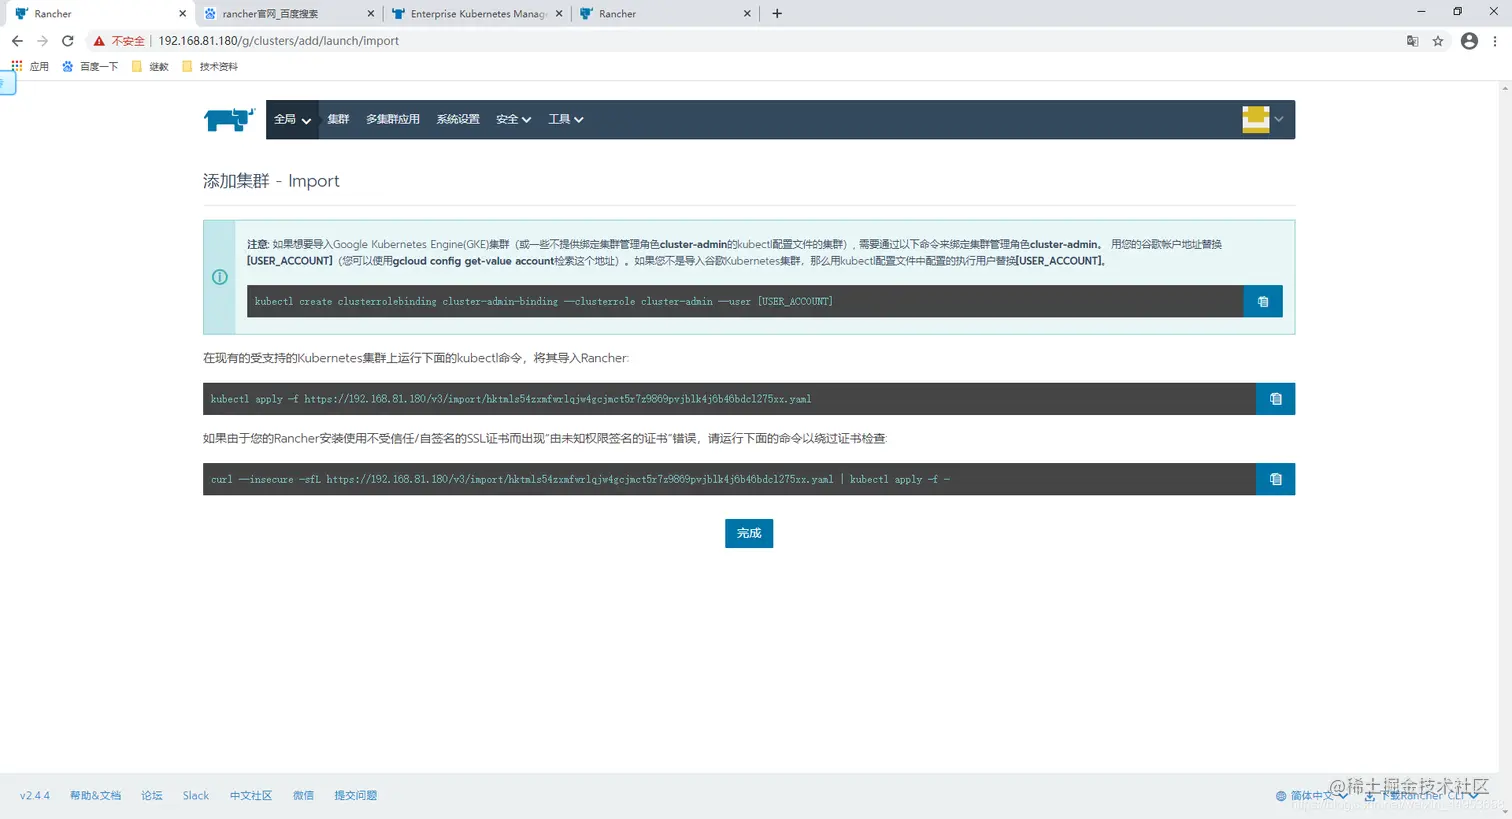Open the user avatar menu
1512x819 pixels.
1263,119
